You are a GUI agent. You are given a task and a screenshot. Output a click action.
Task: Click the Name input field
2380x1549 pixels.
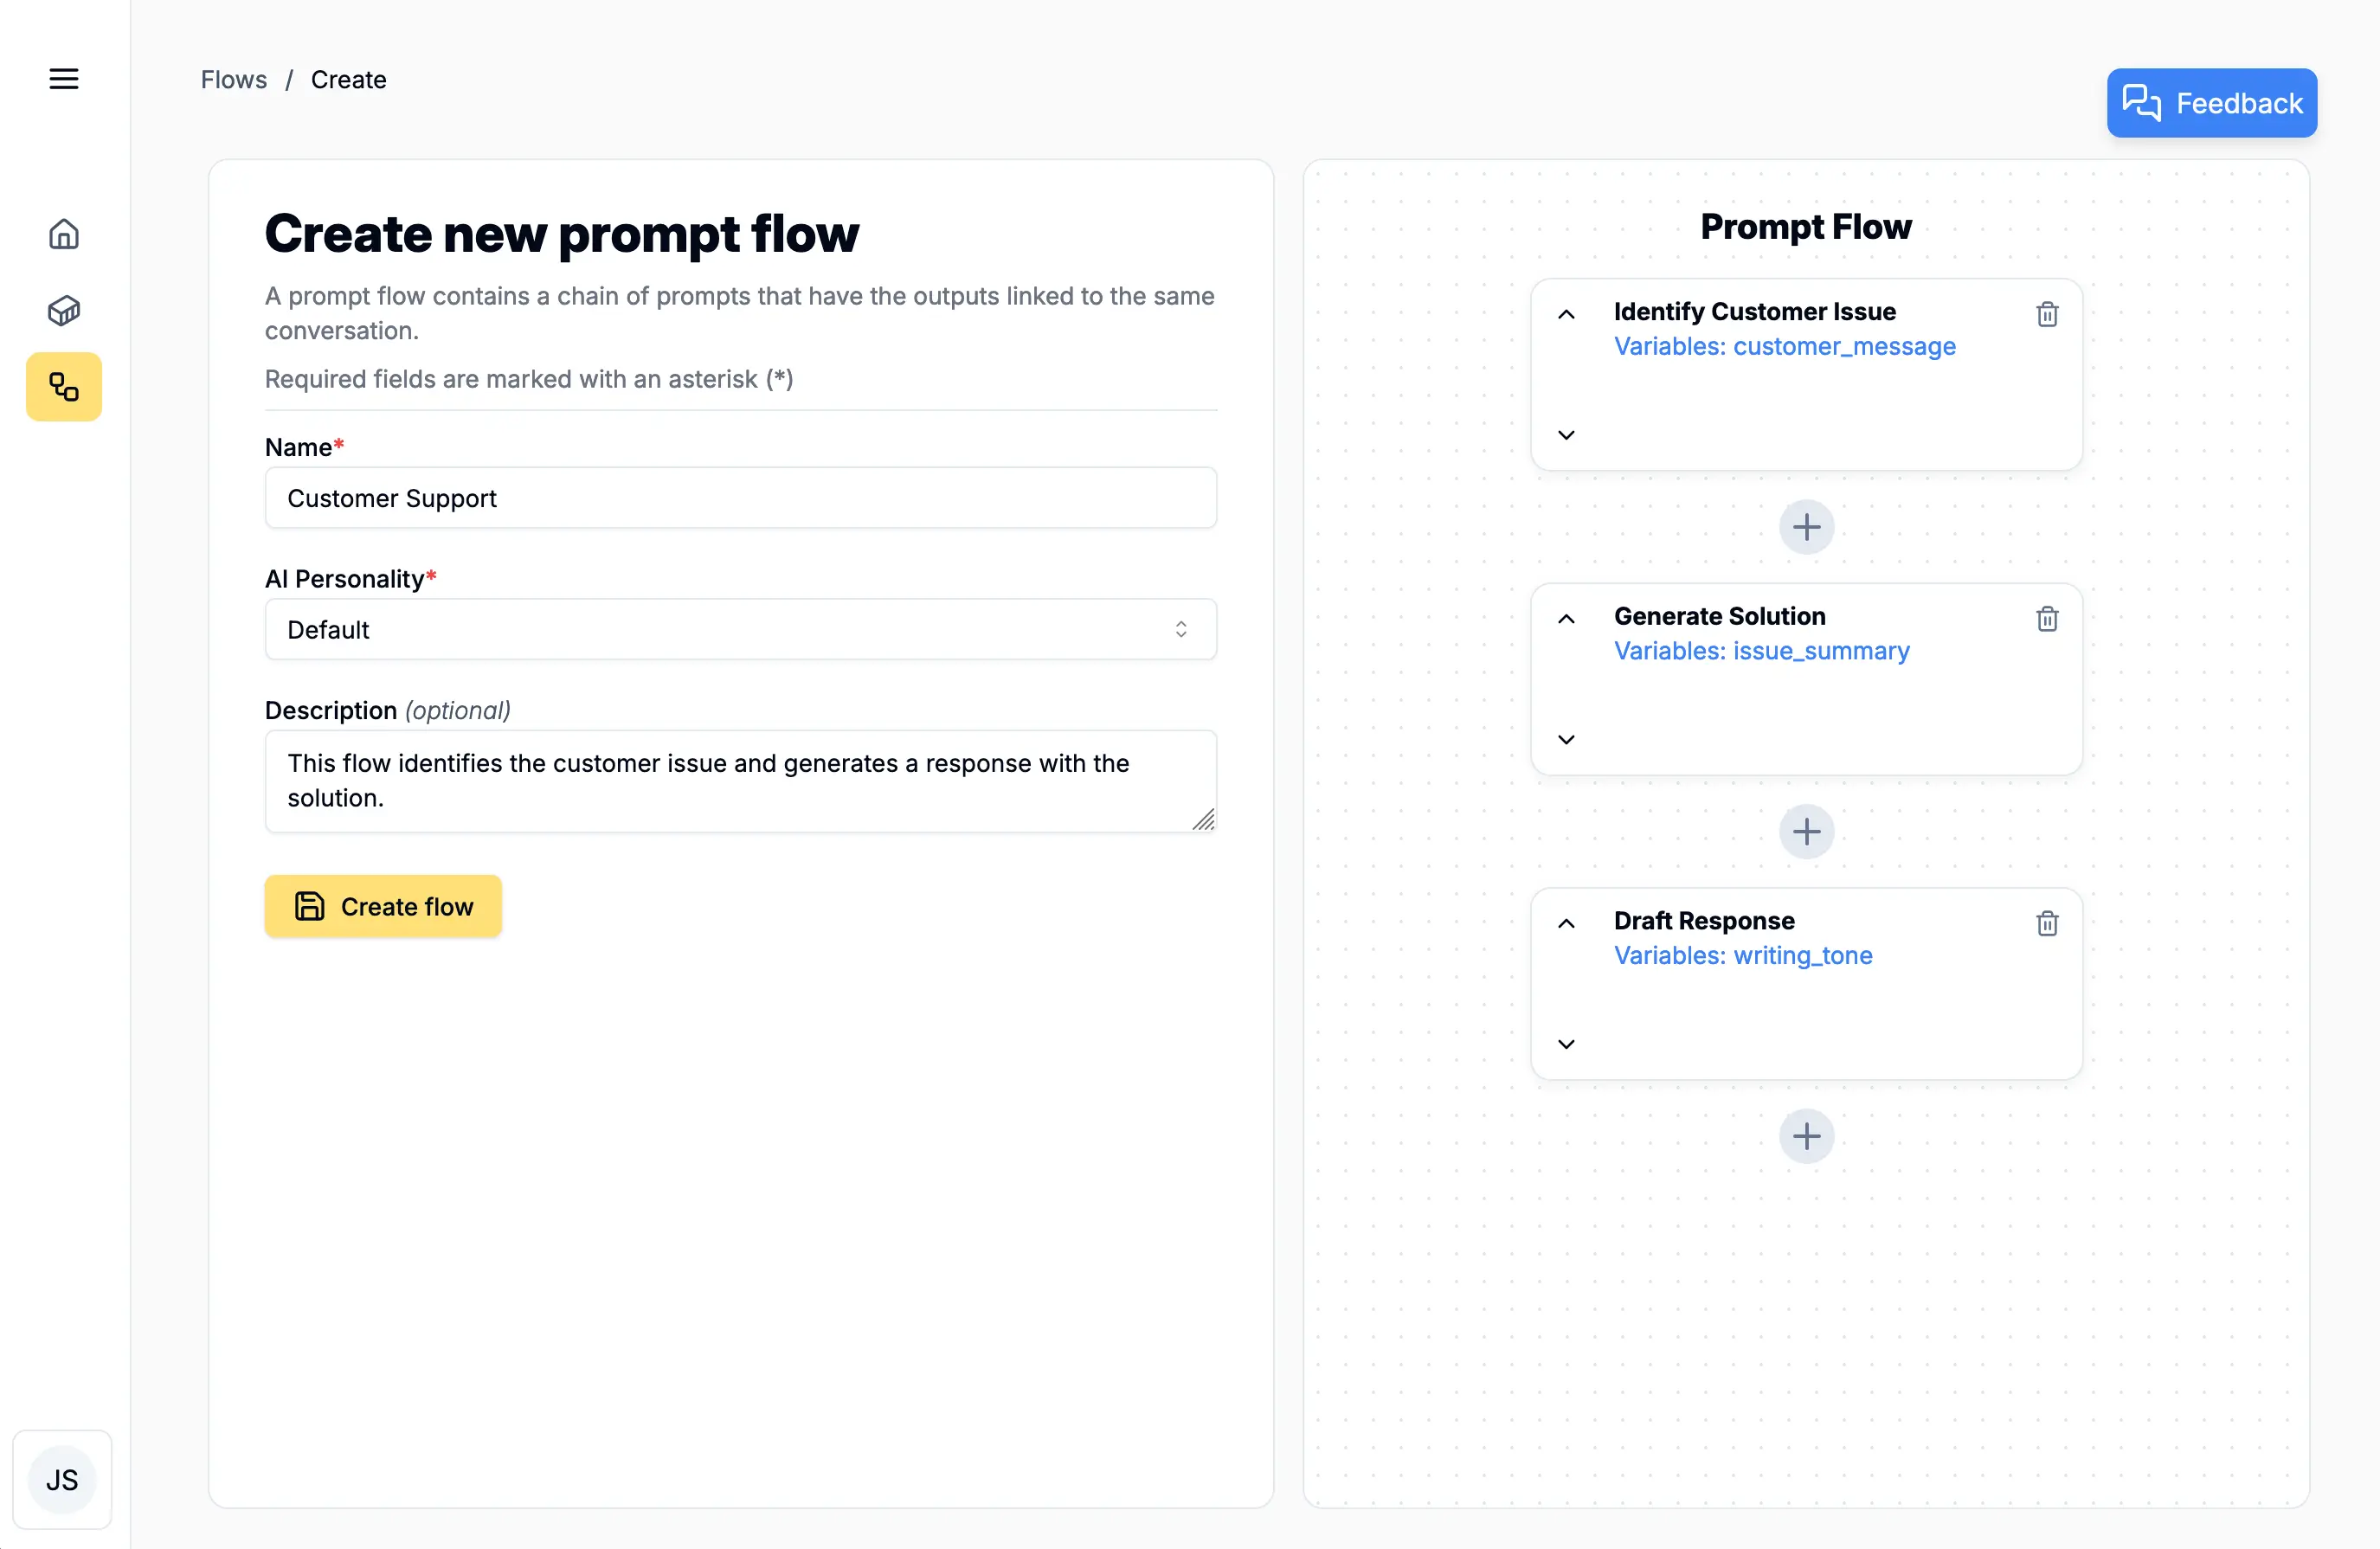pyautogui.click(x=740, y=498)
